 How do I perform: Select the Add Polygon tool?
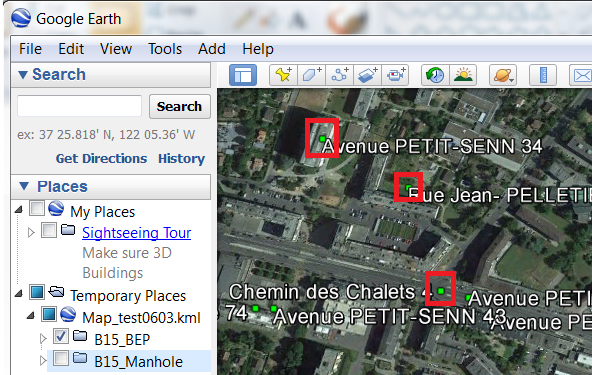point(311,75)
